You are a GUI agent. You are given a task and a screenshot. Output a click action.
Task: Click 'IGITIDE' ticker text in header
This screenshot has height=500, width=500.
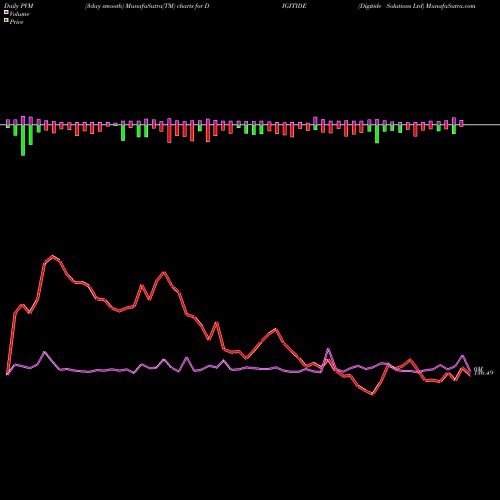click(294, 6)
